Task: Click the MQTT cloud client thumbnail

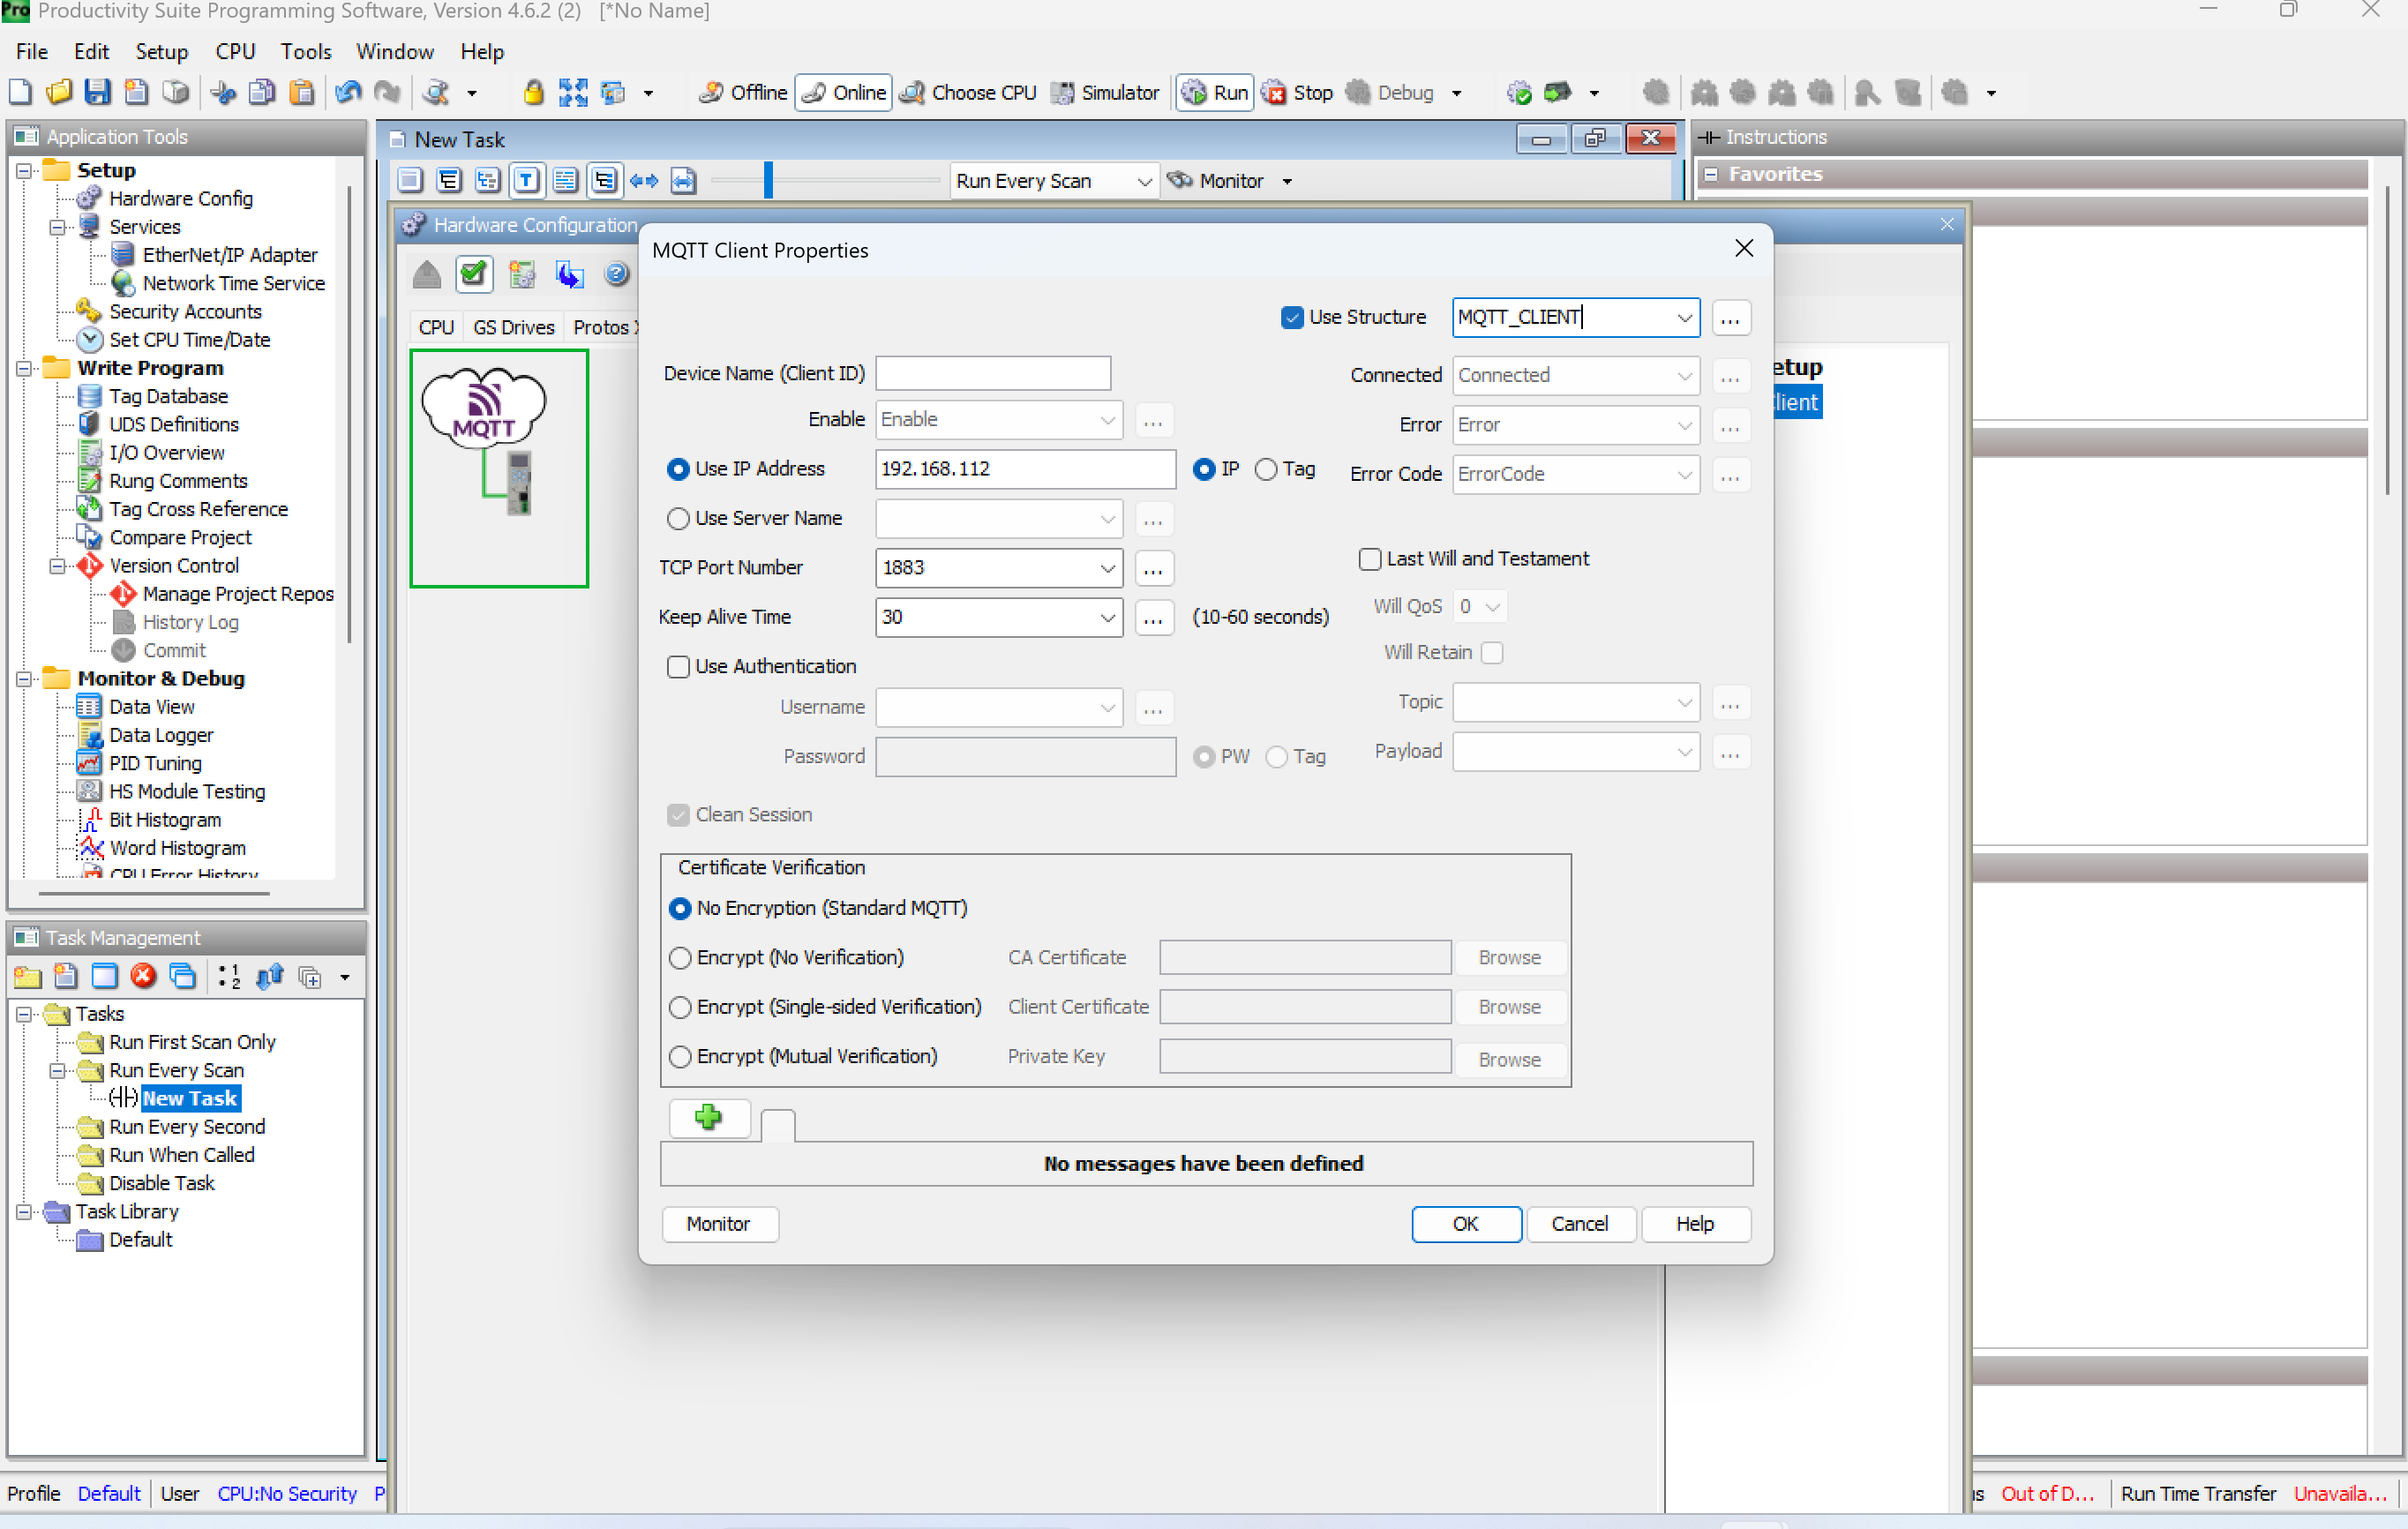Action: click(x=499, y=467)
